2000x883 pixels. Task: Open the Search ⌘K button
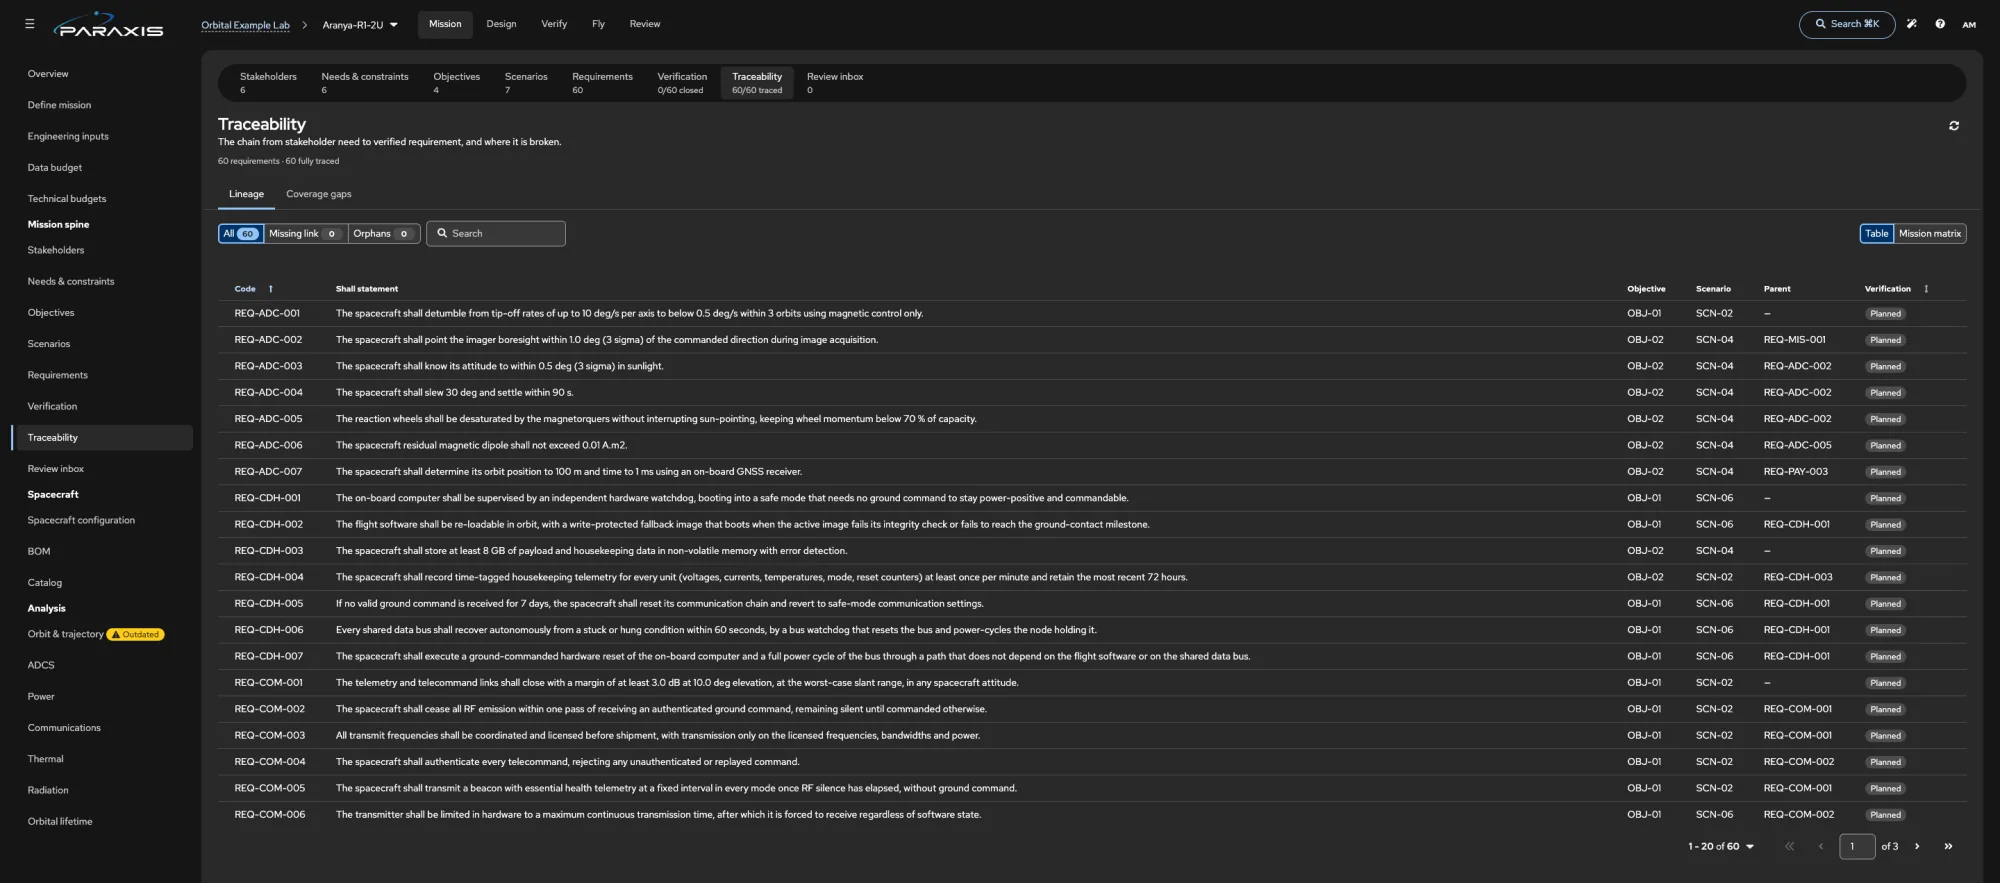(1846, 24)
